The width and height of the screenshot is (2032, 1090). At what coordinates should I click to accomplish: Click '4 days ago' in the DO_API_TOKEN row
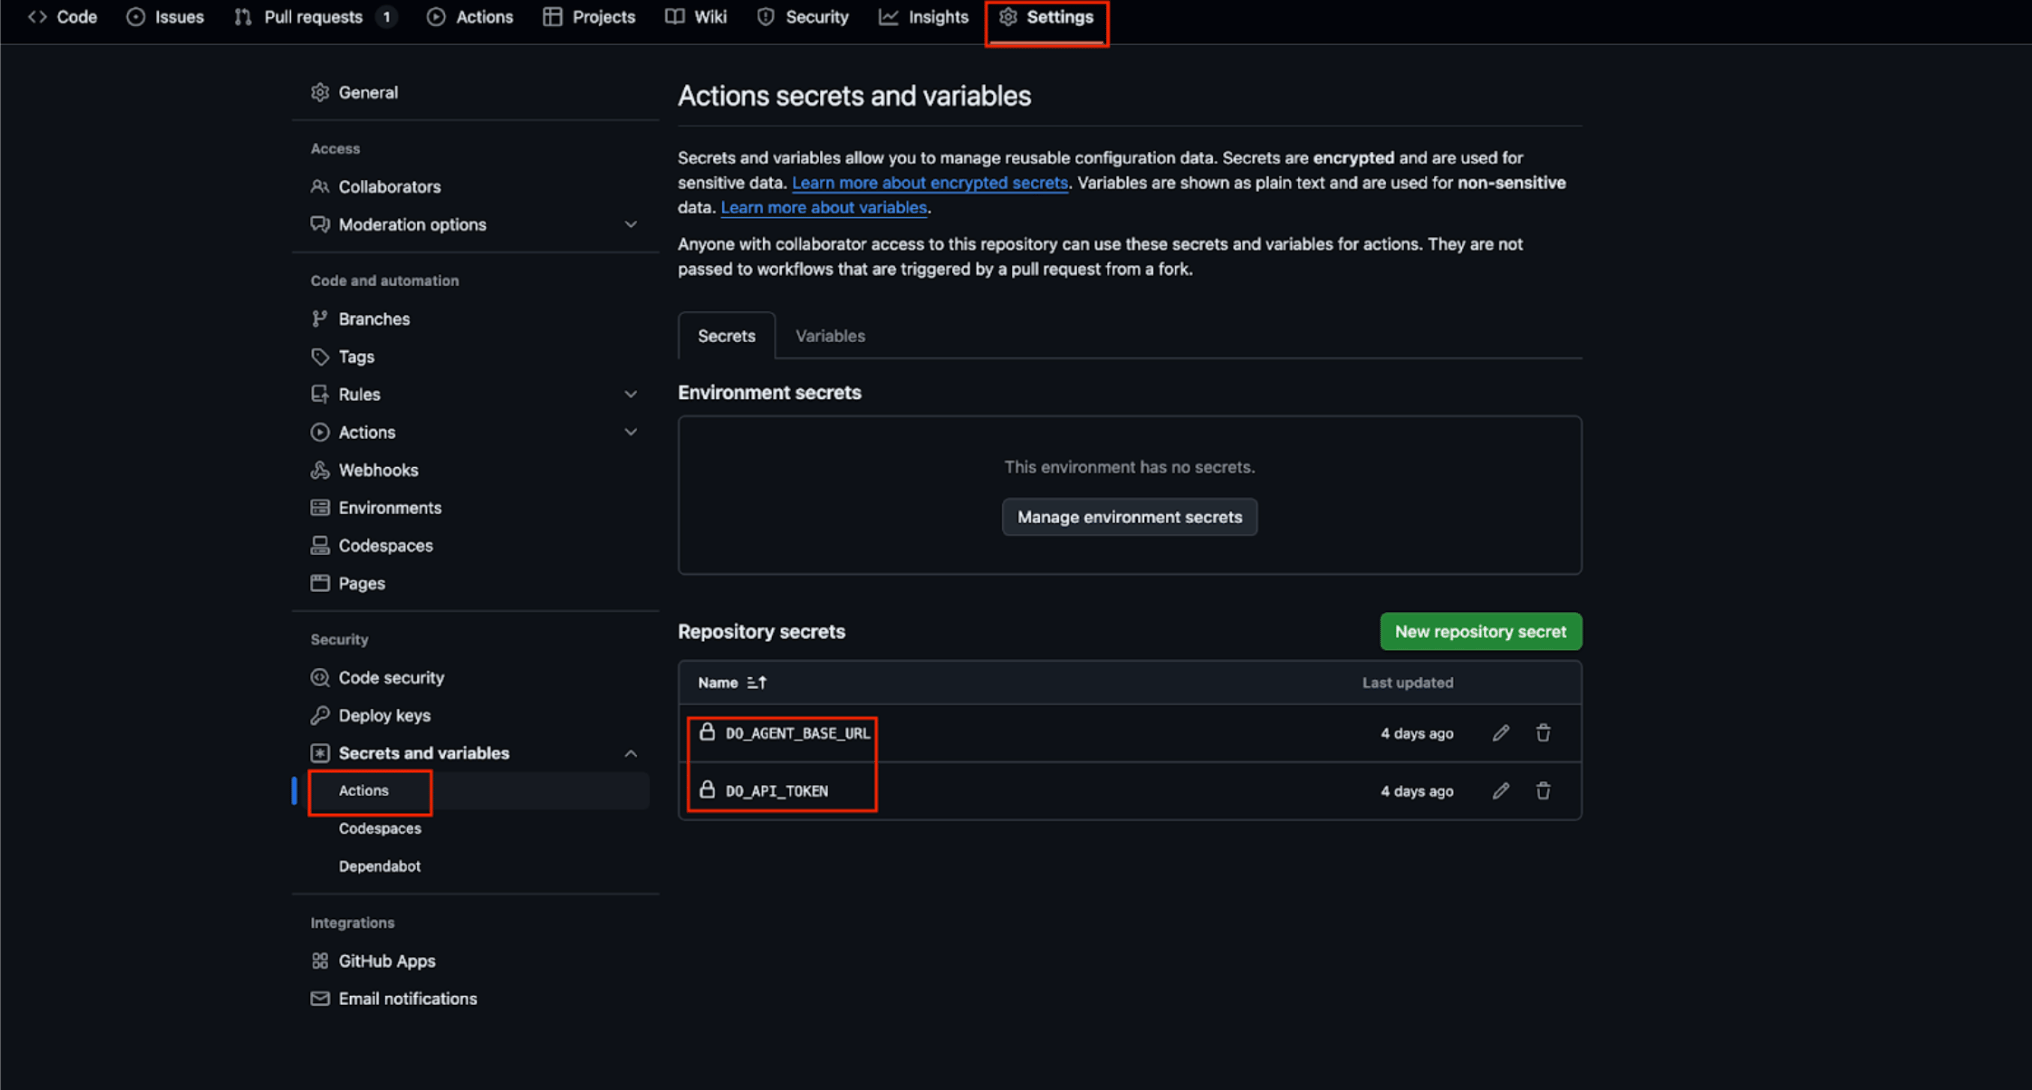1417,792
